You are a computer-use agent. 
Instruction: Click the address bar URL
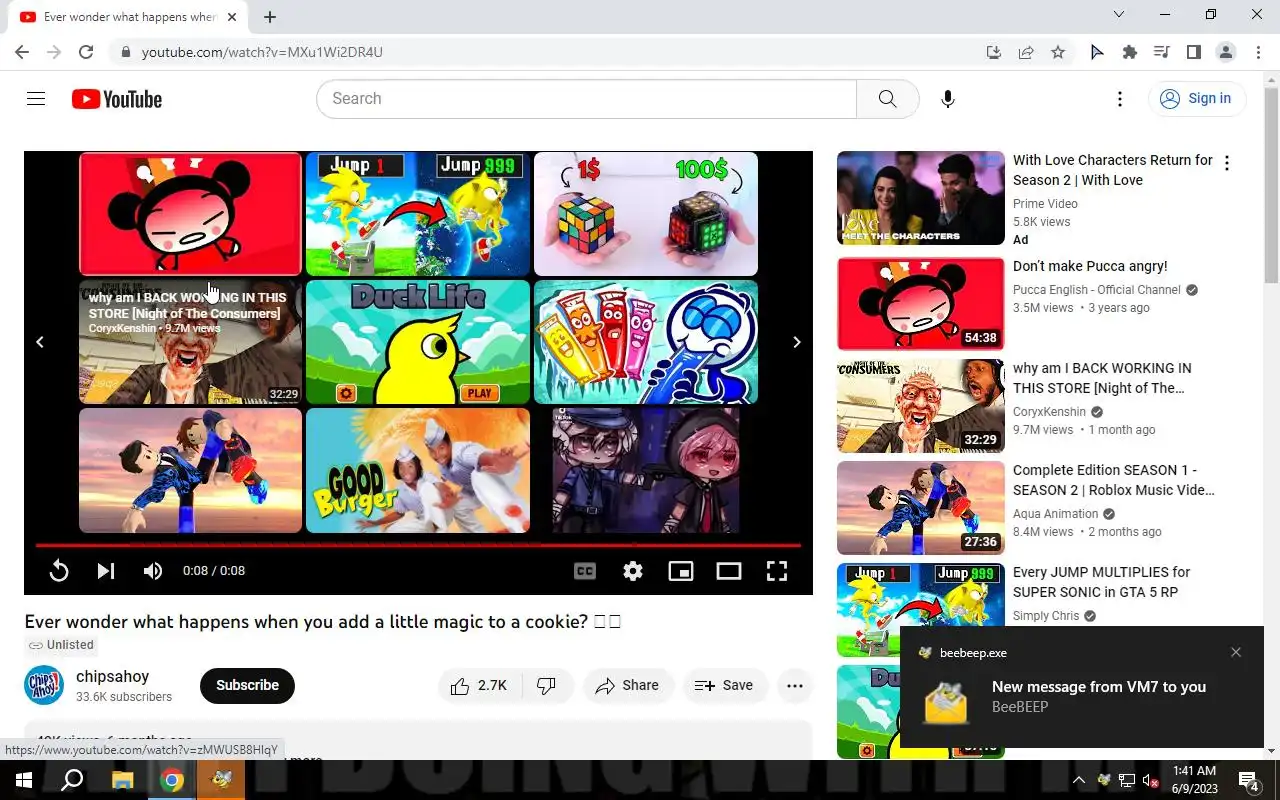click(262, 52)
